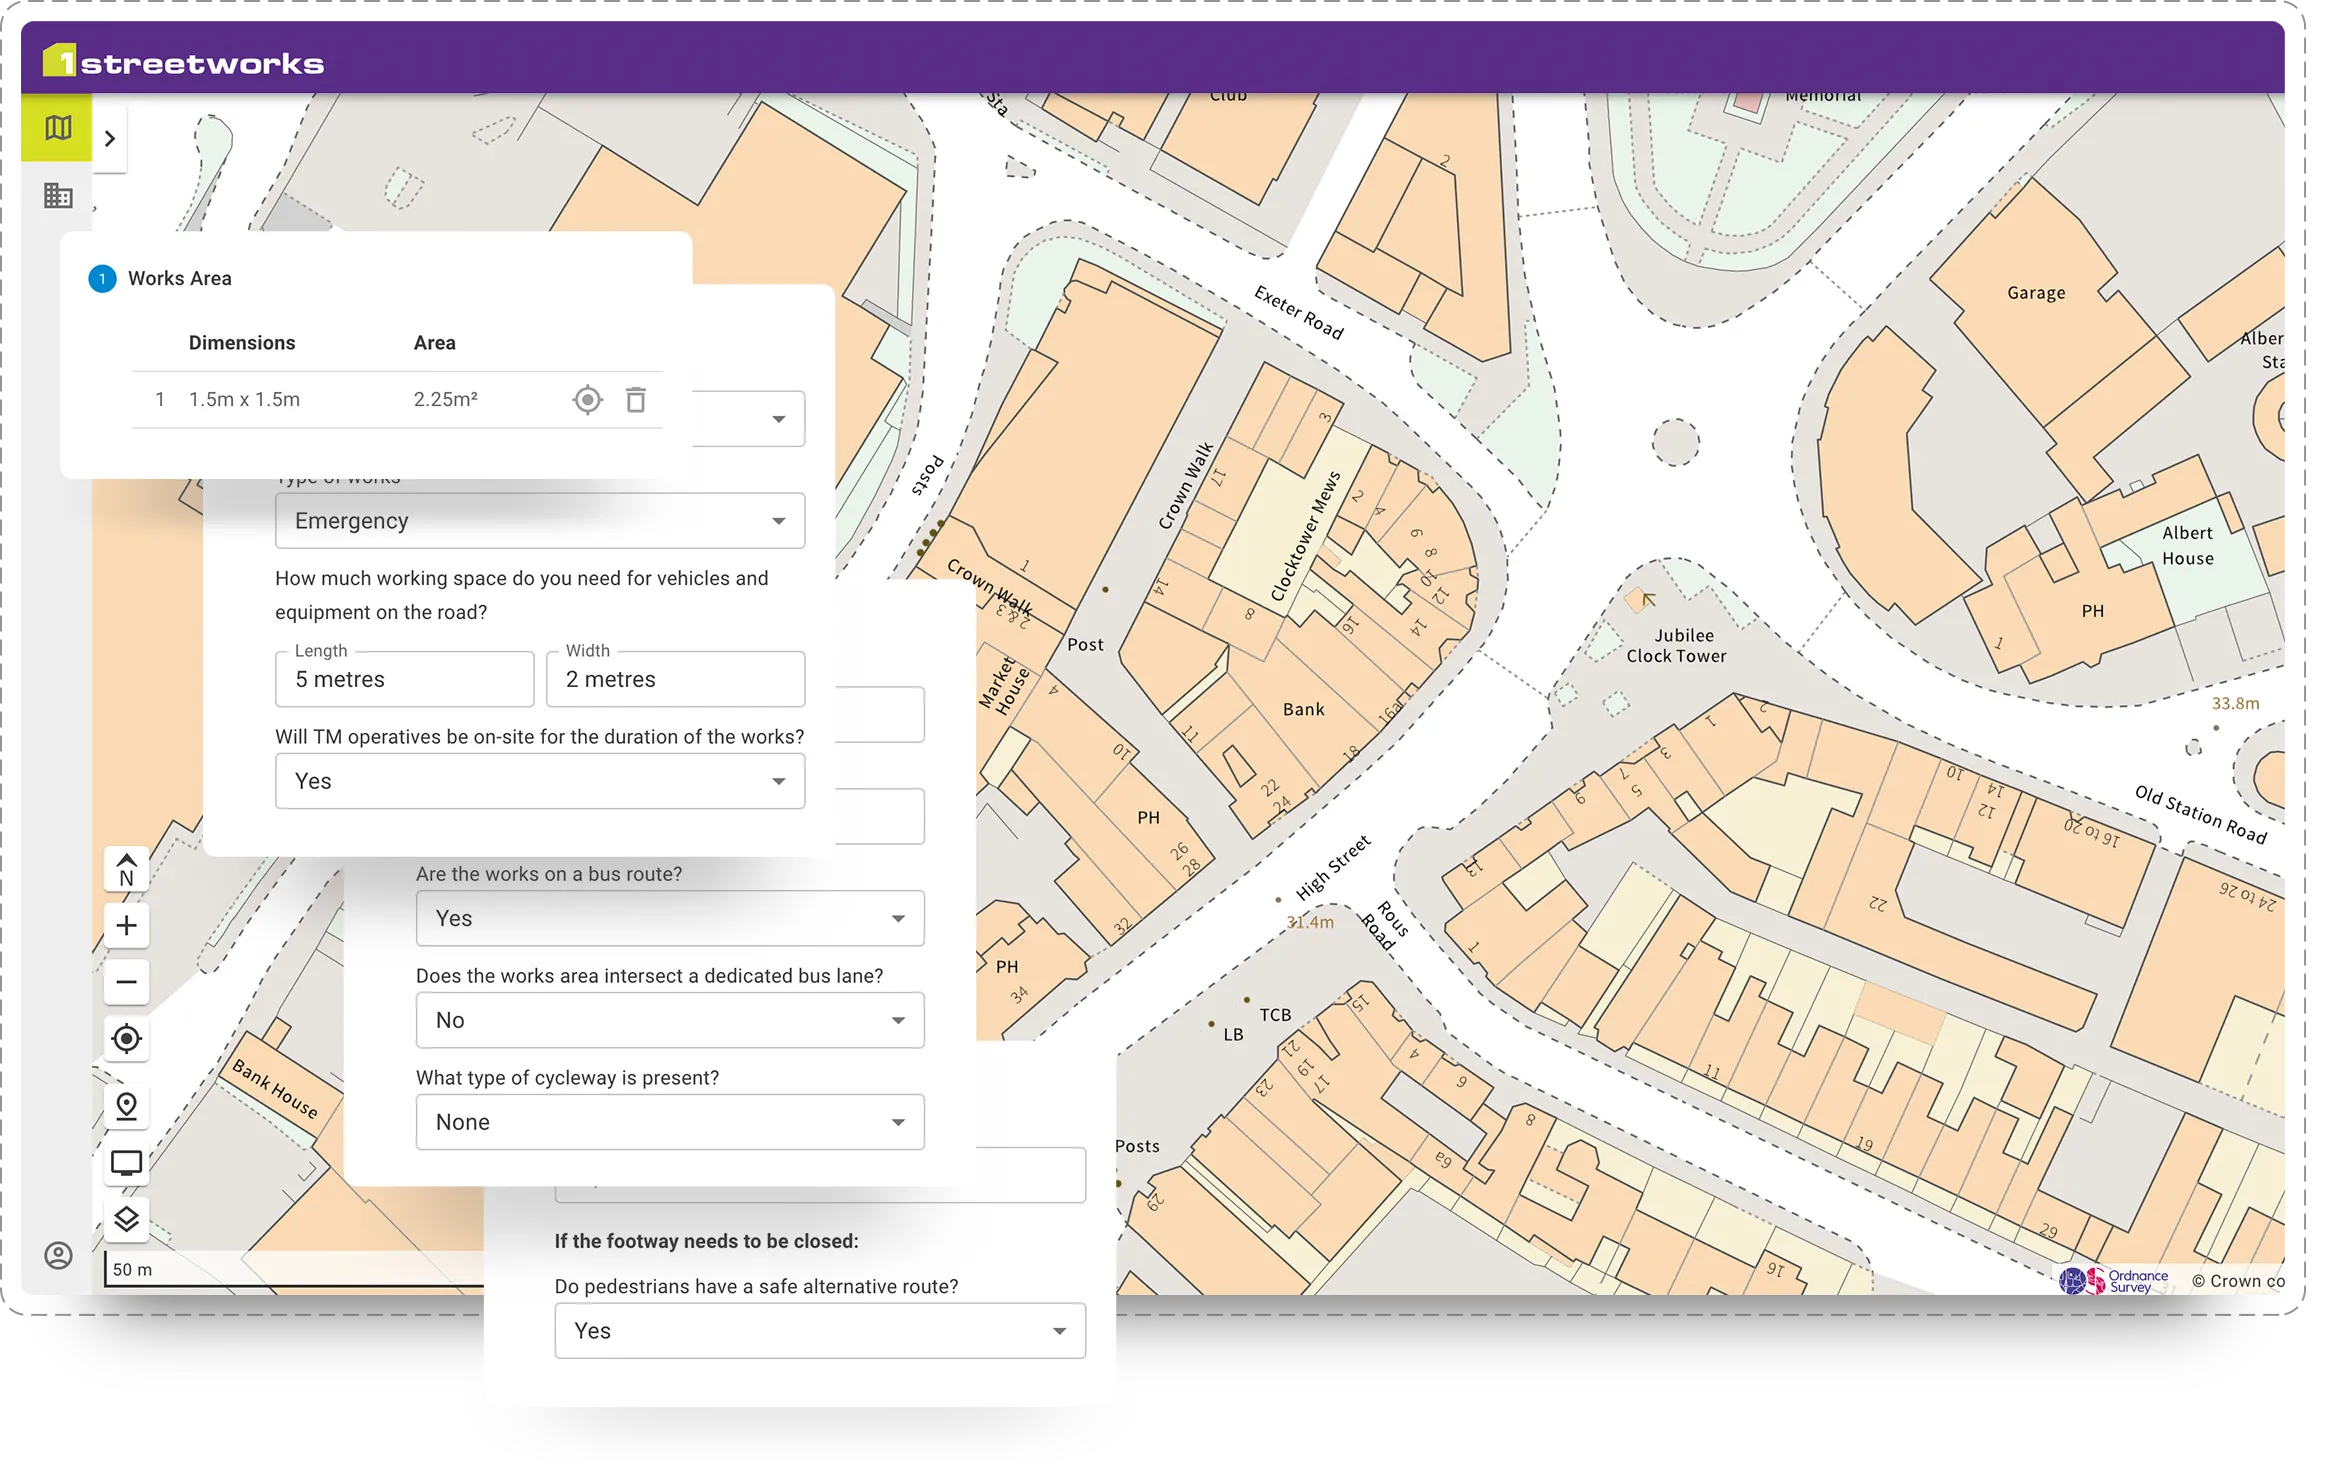The image size is (2340, 1480).
Task: Click the Rous Road map label
Action: pyautogui.click(x=1385, y=925)
